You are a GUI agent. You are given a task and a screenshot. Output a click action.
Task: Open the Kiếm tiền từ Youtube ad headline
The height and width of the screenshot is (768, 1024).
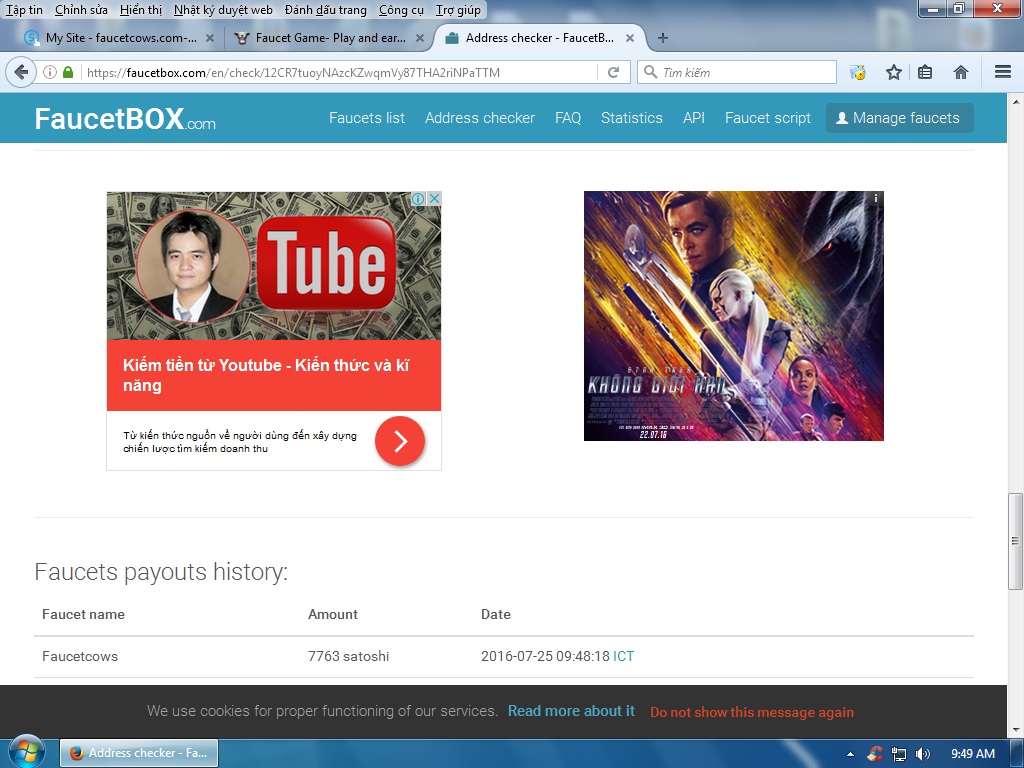(266, 375)
